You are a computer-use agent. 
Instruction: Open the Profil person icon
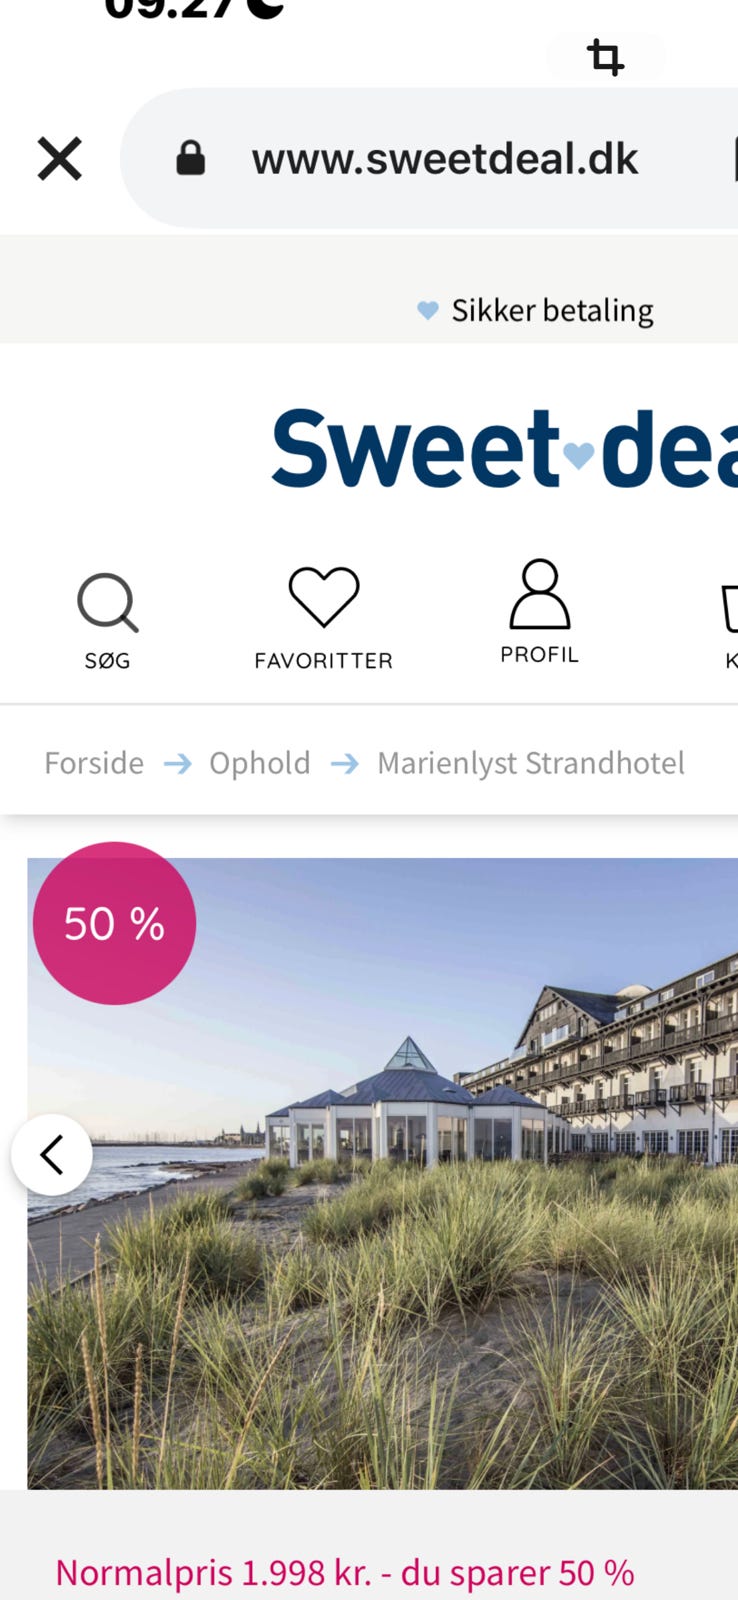coord(540,594)
